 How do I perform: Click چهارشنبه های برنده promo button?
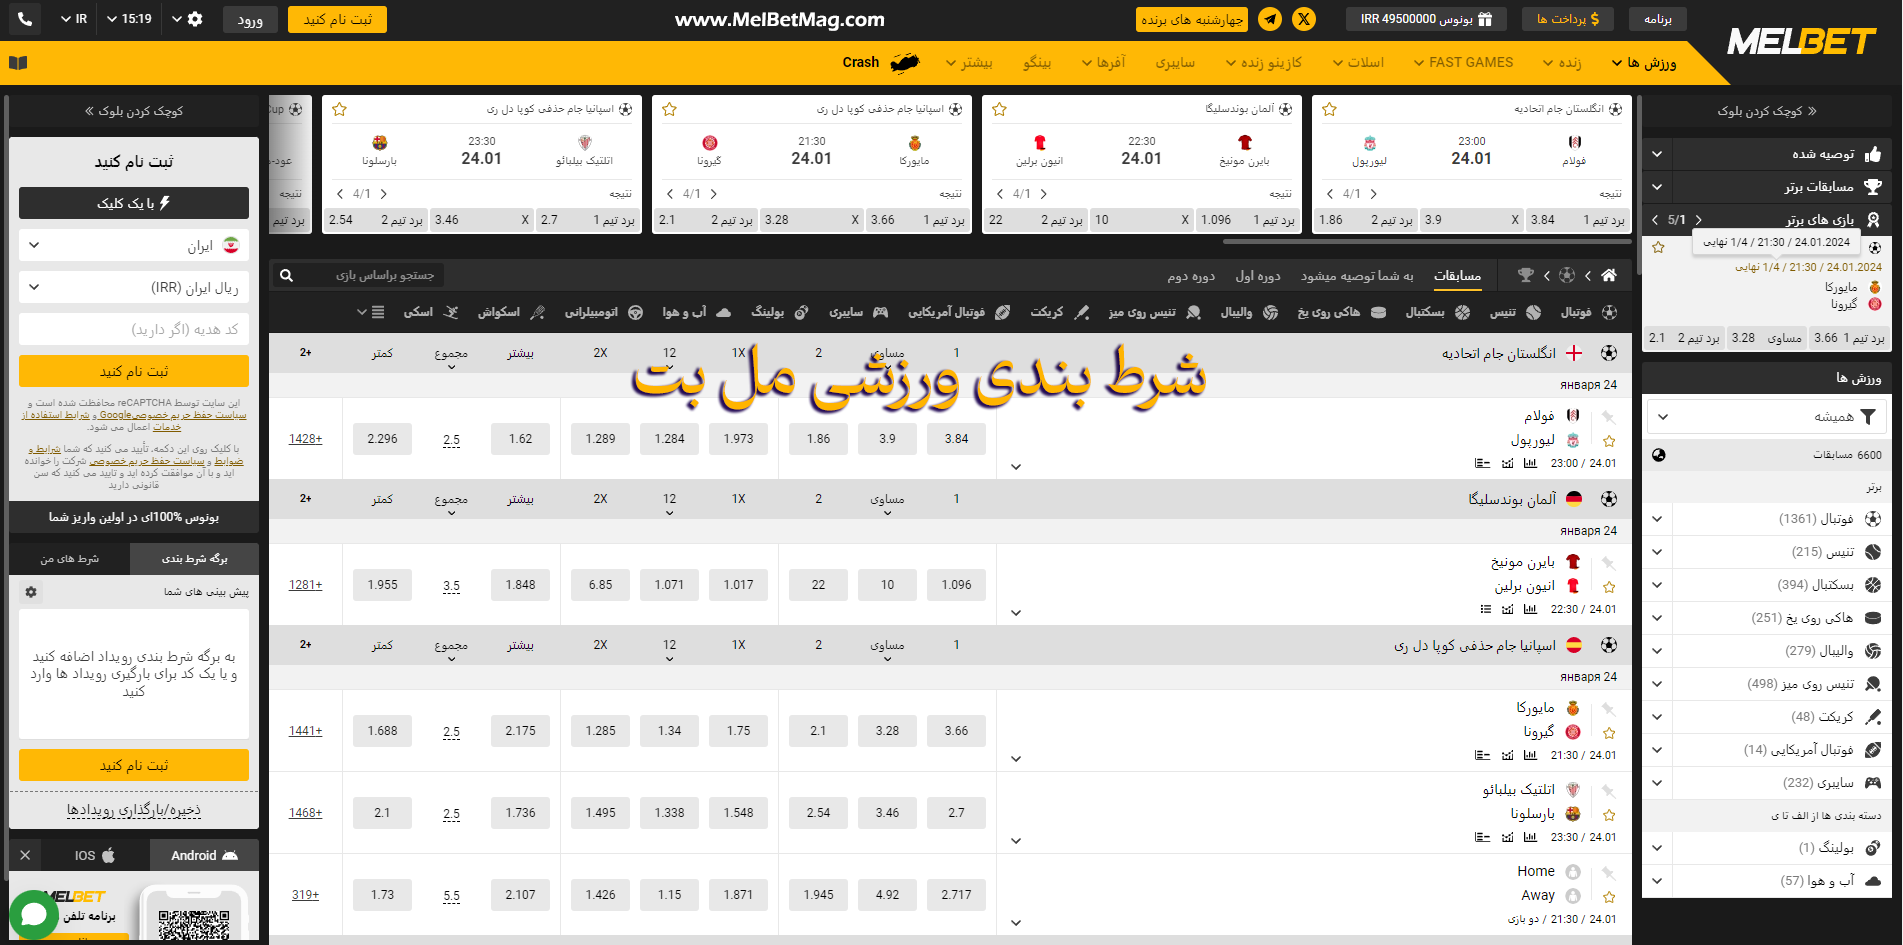click(1192, 19)
